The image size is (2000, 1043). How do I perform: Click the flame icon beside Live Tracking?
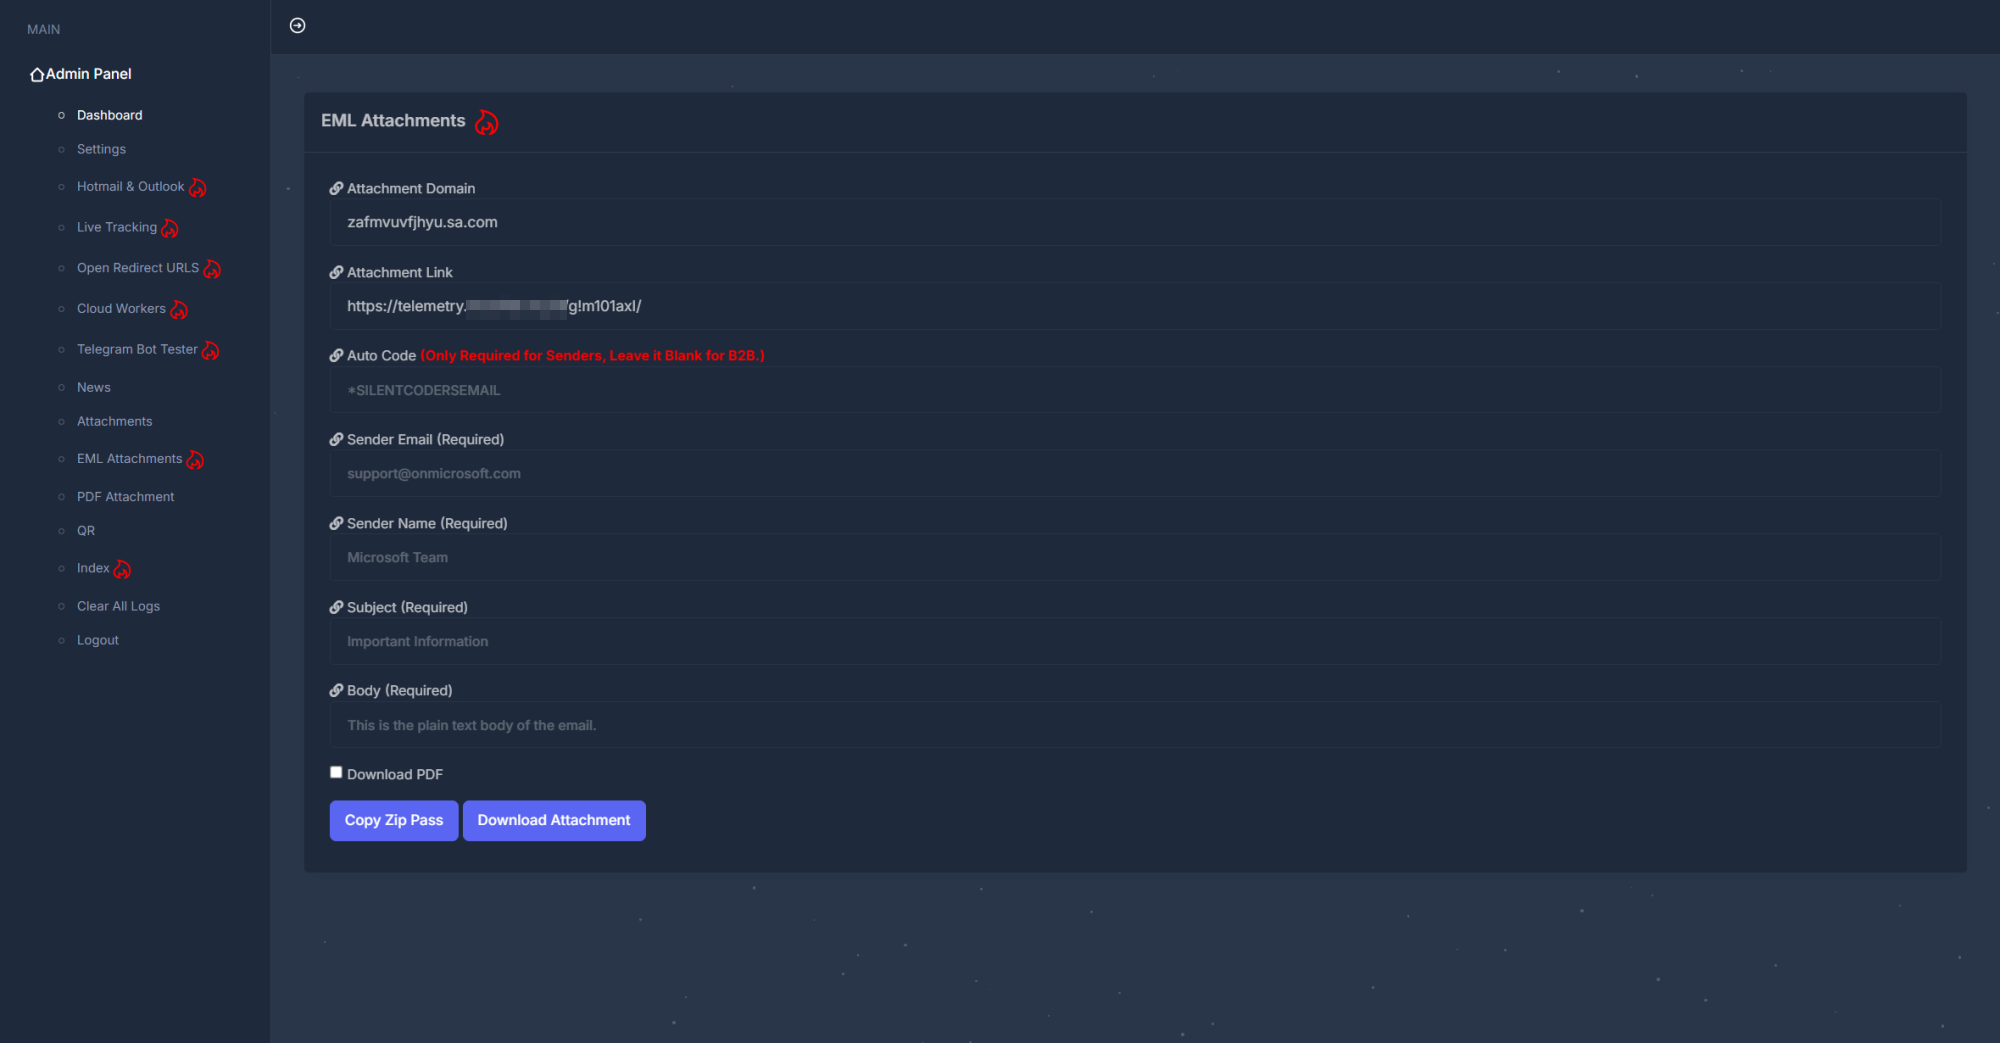tap(170, 229)
